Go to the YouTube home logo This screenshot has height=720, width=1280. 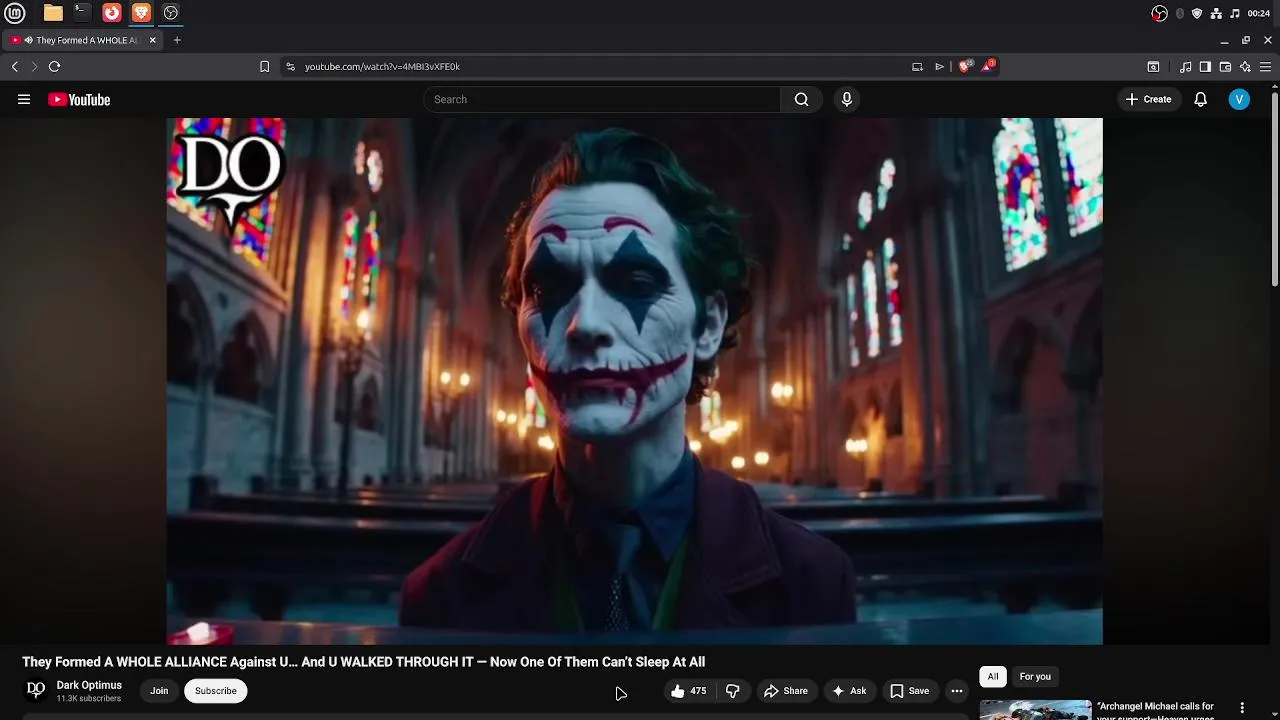pos(79,99)
